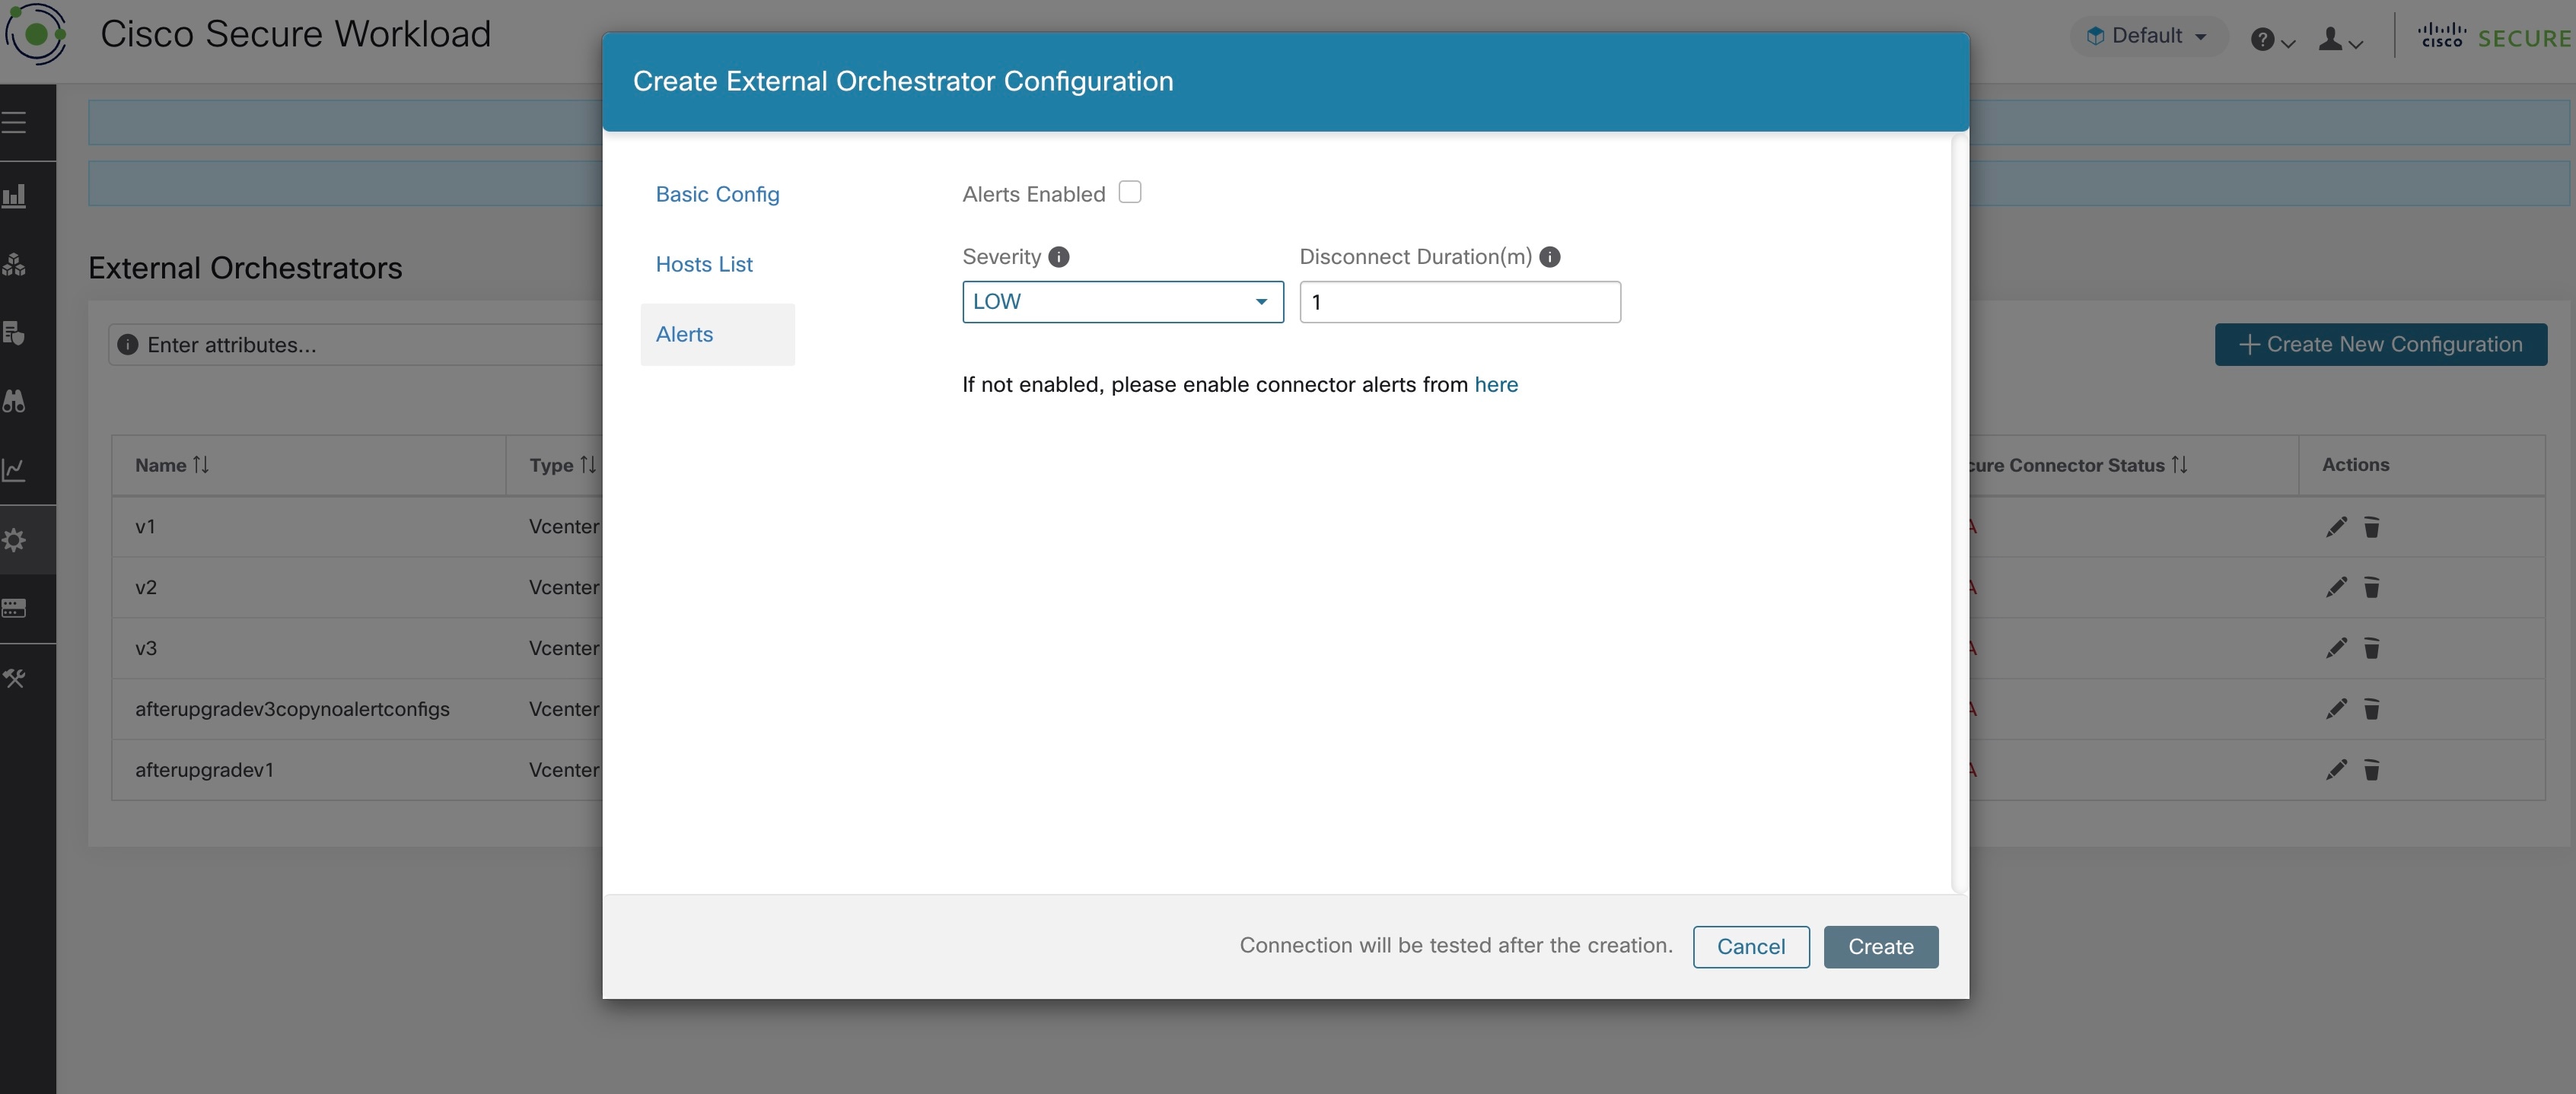Open the Manage gear sidebar icon
The width and height of the screenshot is (2576, 1094).
click(14, 540)
